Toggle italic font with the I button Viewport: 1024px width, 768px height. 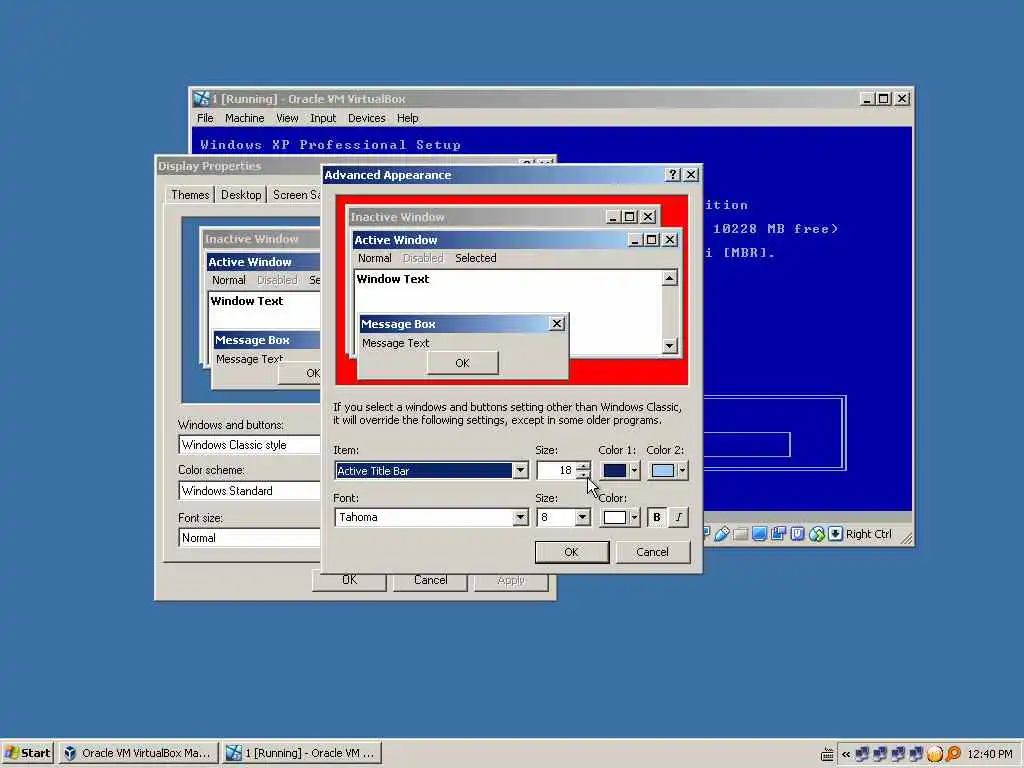[679, 517]
